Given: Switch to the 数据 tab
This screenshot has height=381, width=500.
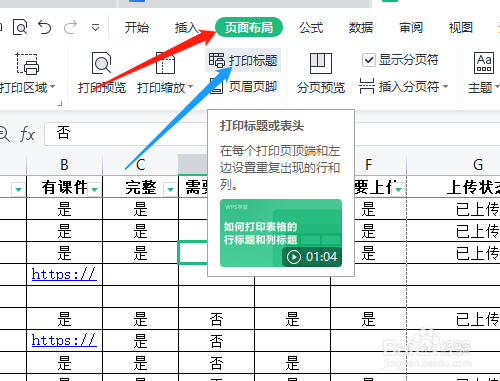Looking at the screenshot, I should [x=361, y=27].
